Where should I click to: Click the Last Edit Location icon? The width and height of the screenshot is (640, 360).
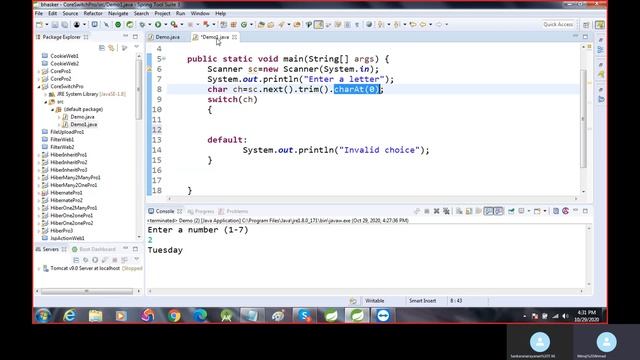413,24
